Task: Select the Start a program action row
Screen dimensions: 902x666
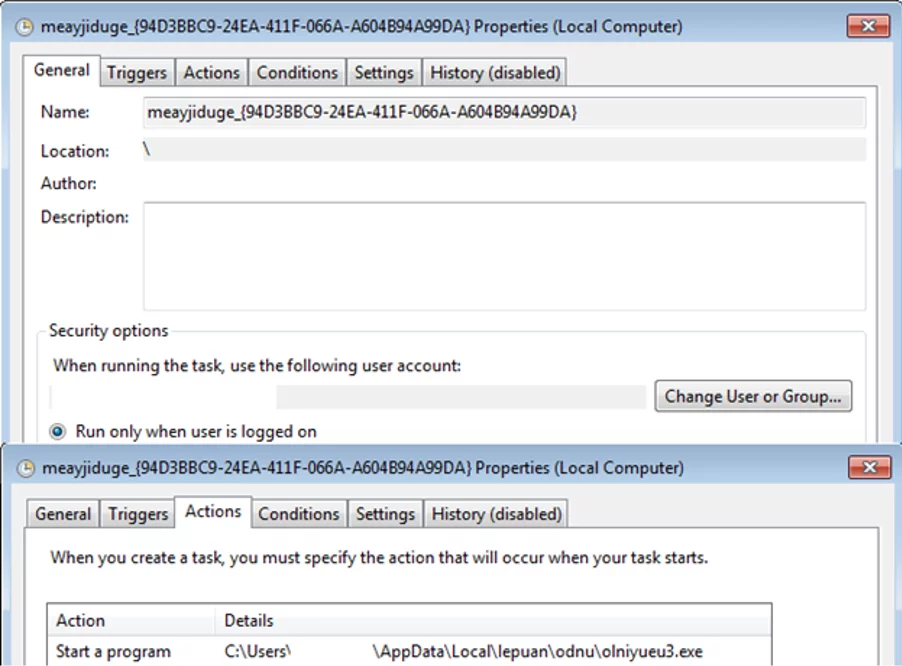Action: [x=409, y=651]
